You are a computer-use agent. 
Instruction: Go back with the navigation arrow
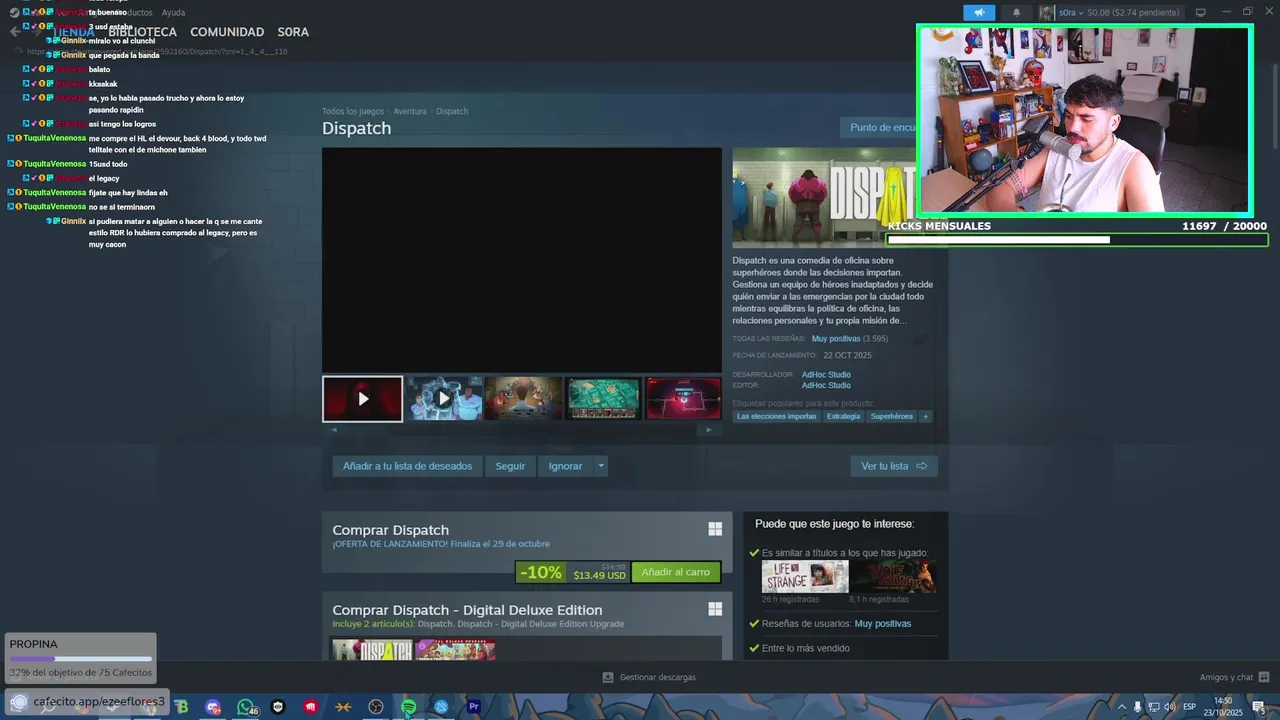click(14, 32)
